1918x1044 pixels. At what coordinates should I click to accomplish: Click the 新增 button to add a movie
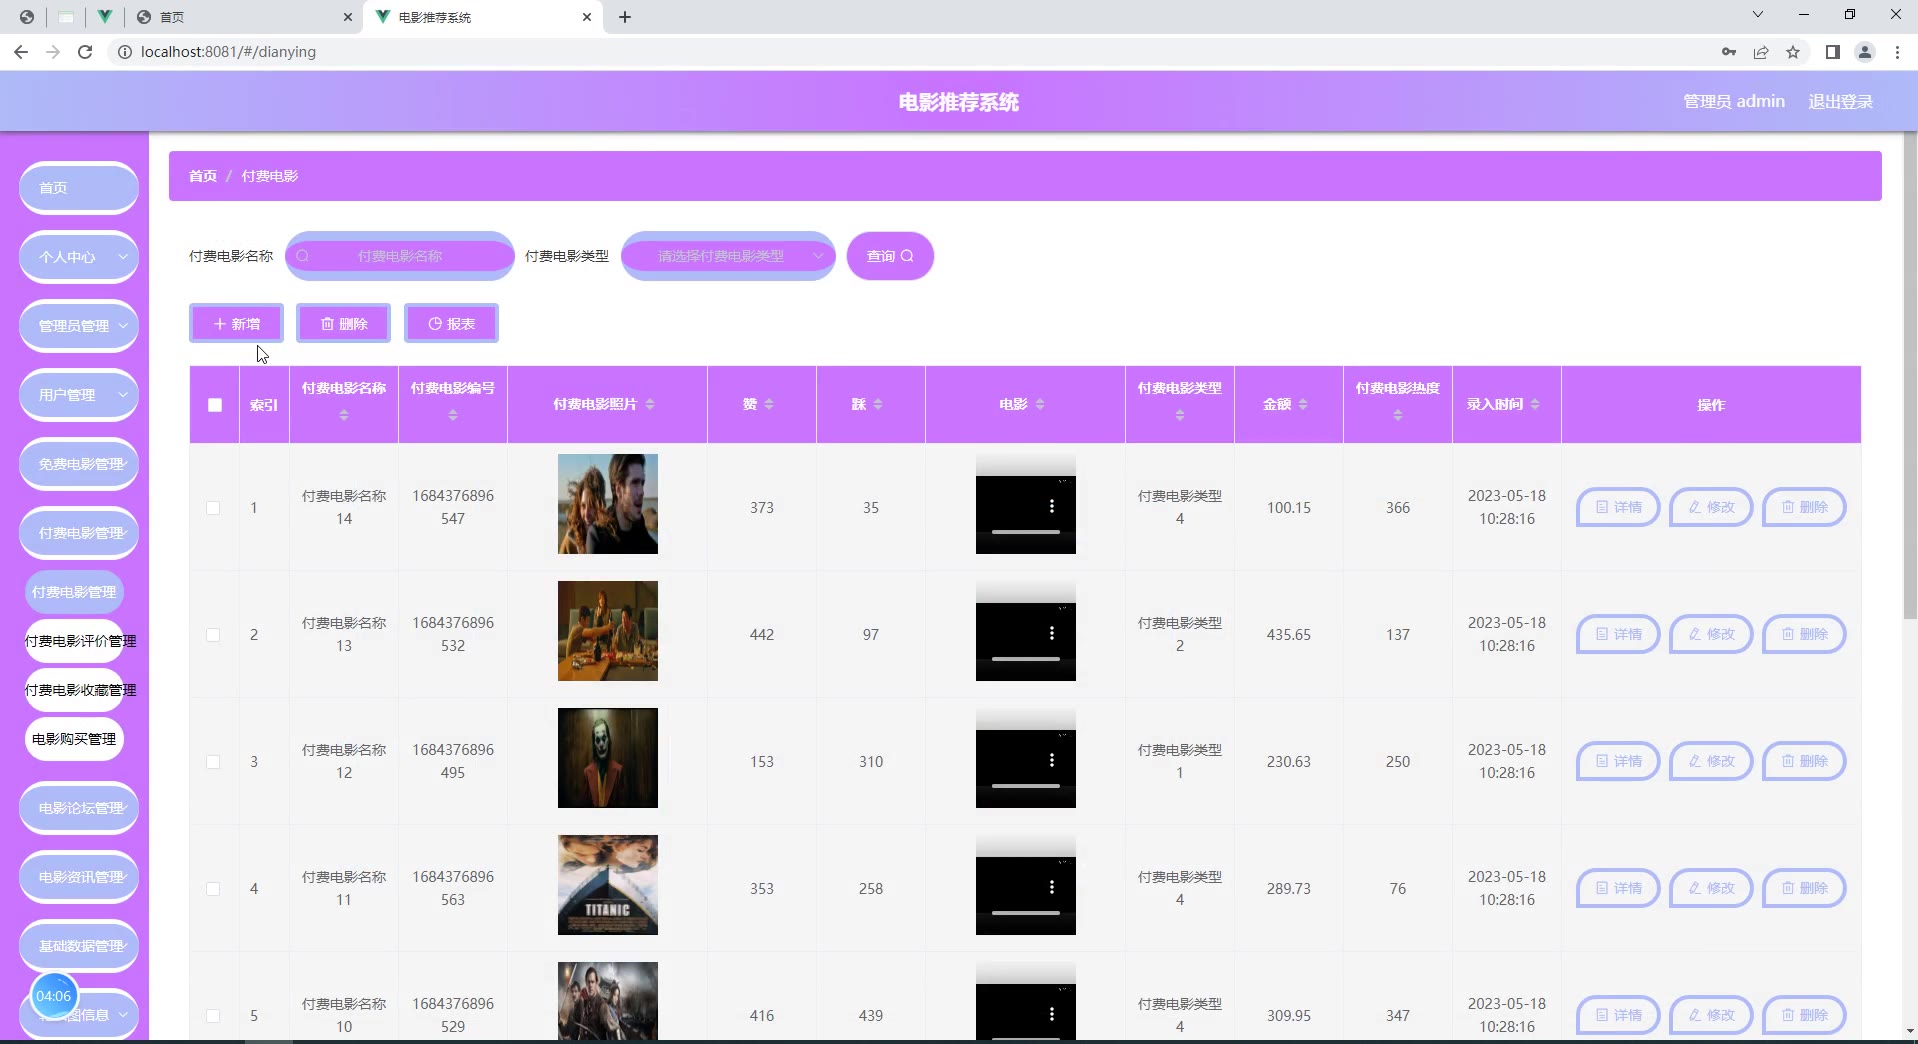coord(237,324)
